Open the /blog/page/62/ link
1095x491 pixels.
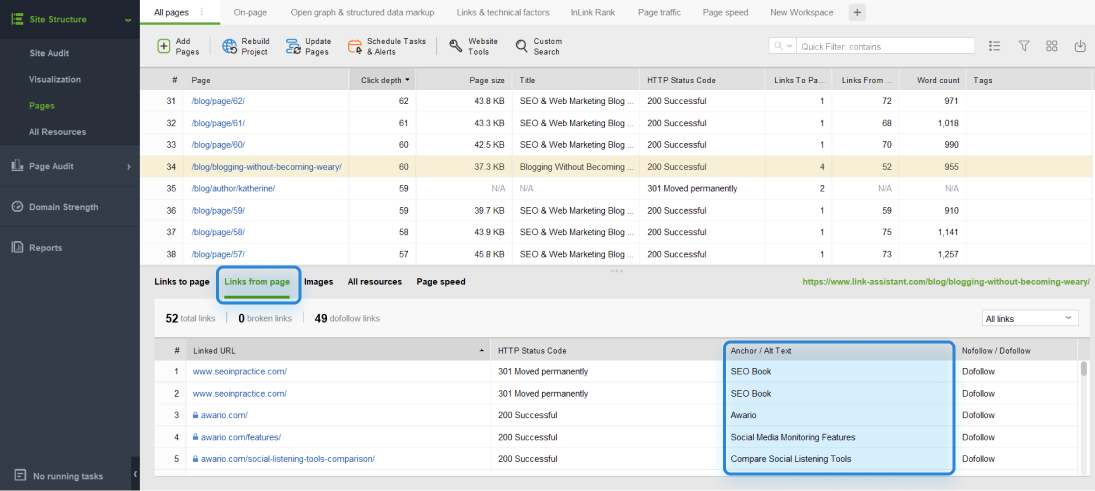tap(218, 101)
